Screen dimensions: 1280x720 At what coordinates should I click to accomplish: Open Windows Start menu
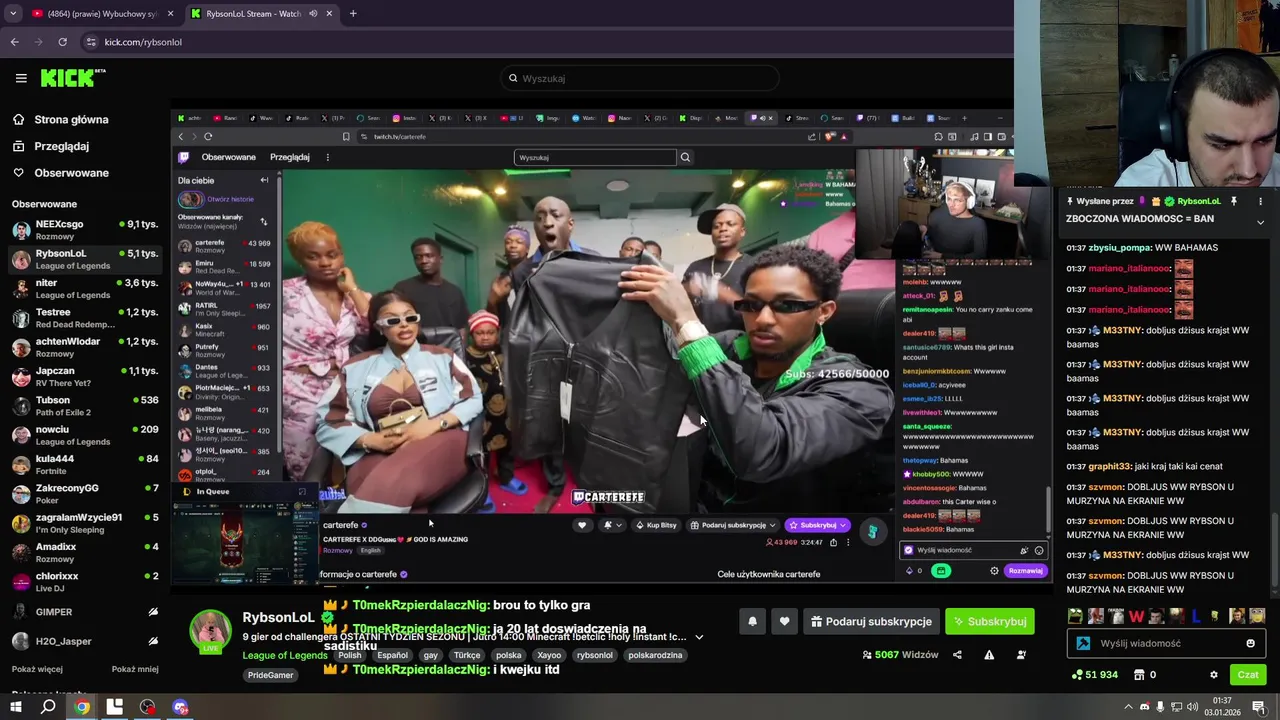tap(15, 707)
